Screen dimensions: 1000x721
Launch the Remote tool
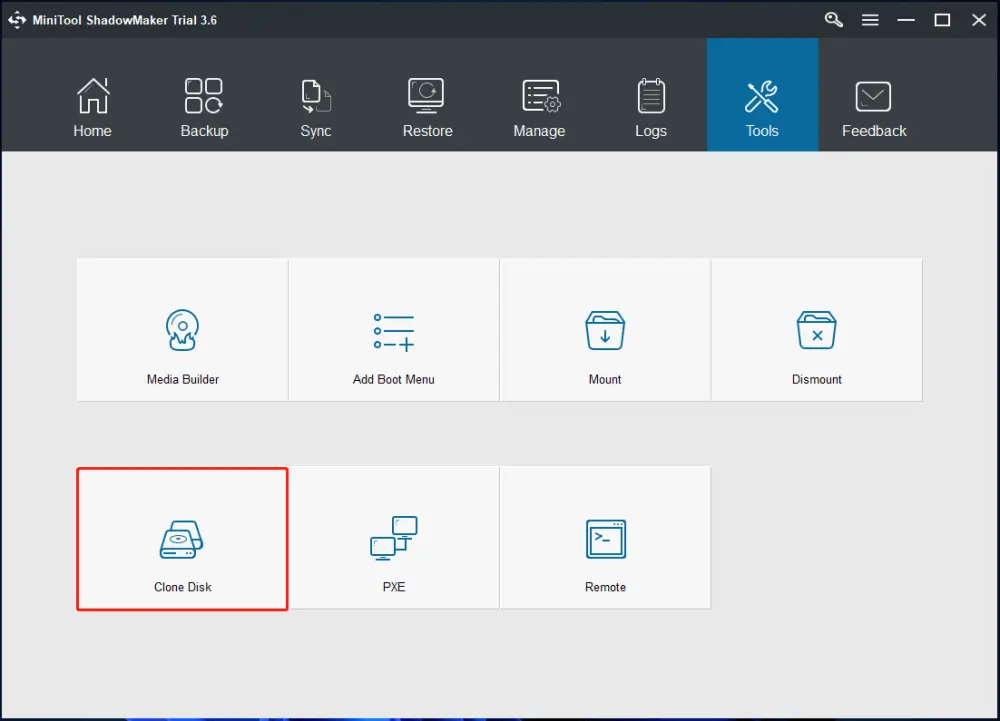pos(605,537)
